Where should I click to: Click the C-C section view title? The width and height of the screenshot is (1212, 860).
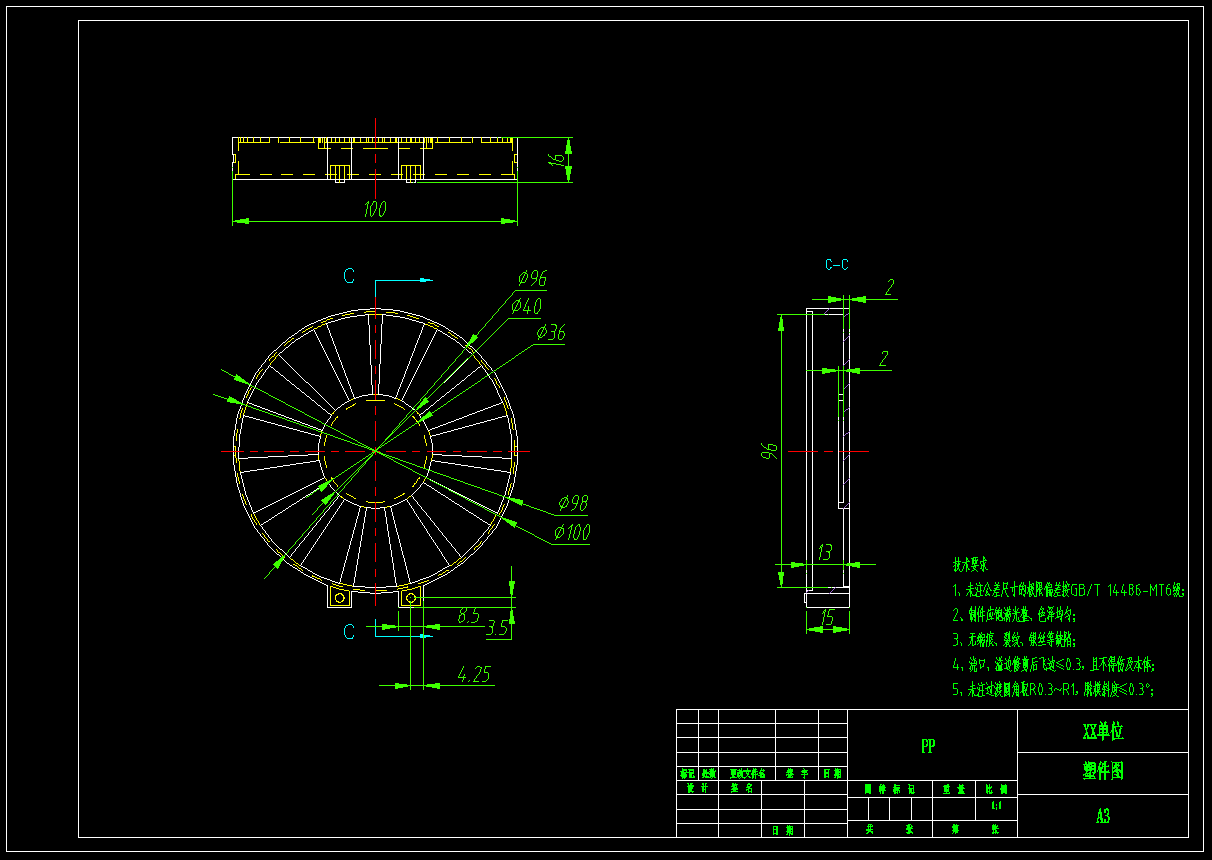pyautogui.click(x=837, y=265)
